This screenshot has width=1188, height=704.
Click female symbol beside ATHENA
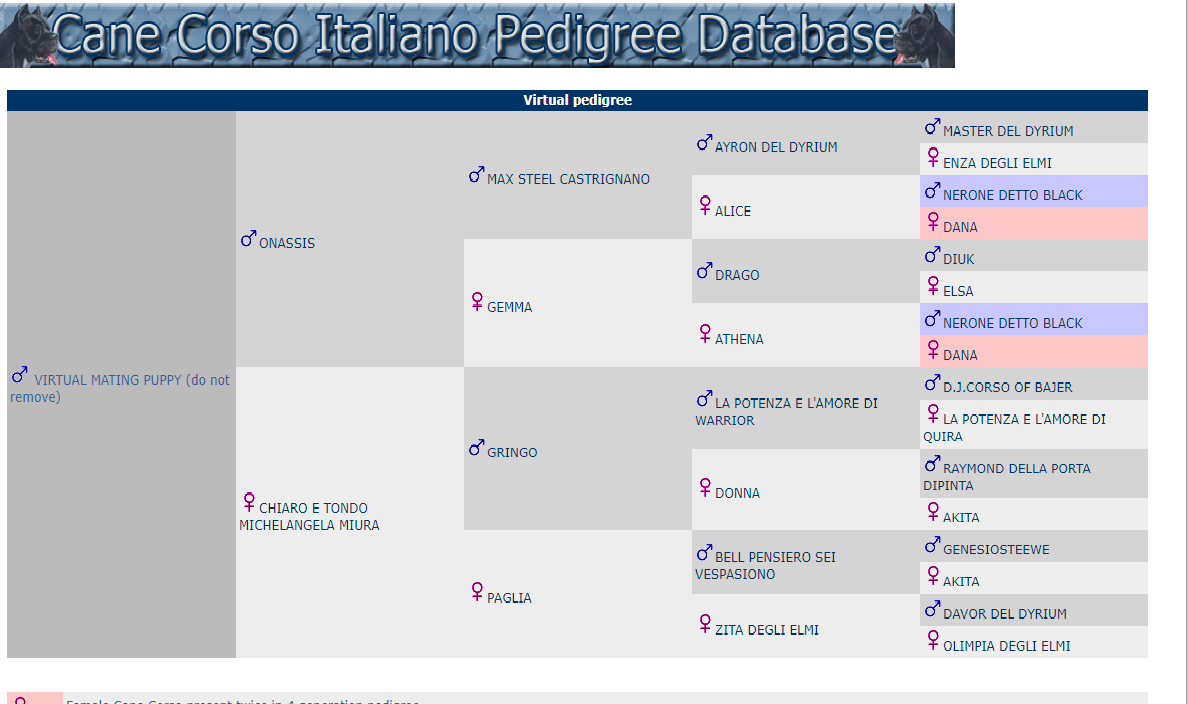tap(705, 333)
